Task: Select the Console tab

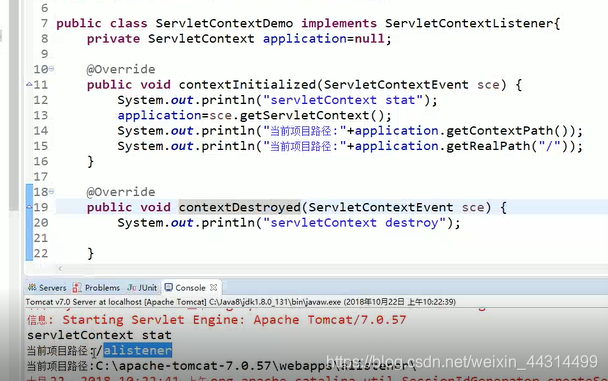Action: tap(191, 288)
